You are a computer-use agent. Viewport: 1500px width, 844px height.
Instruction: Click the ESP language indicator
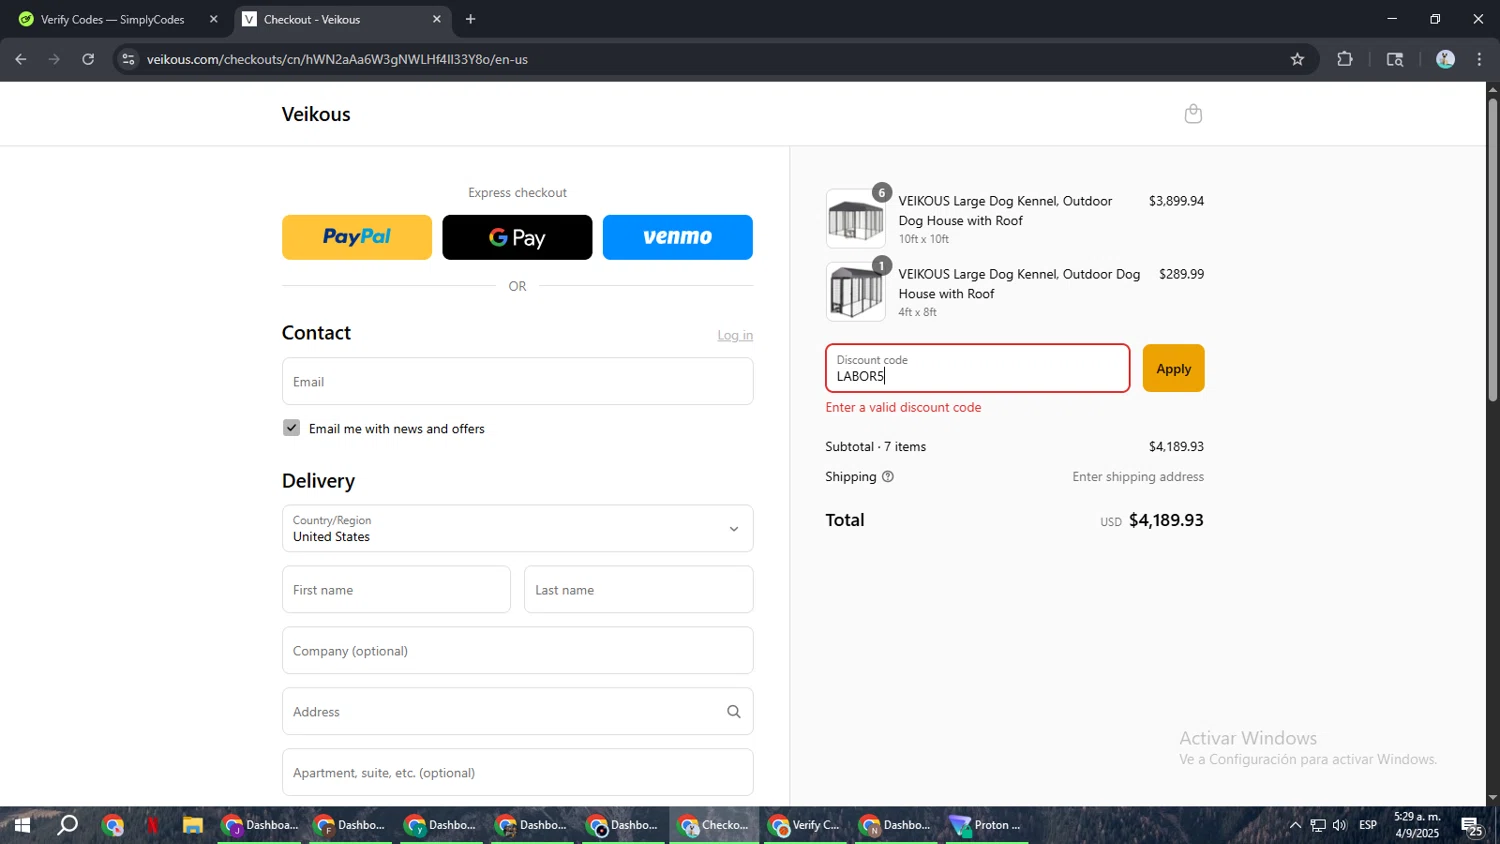(1368, 825)
